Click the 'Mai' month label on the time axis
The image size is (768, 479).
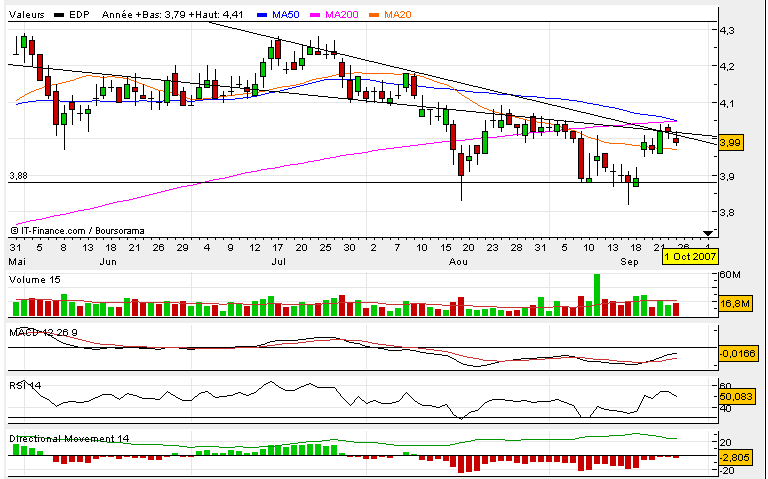[x=17, y=262]
